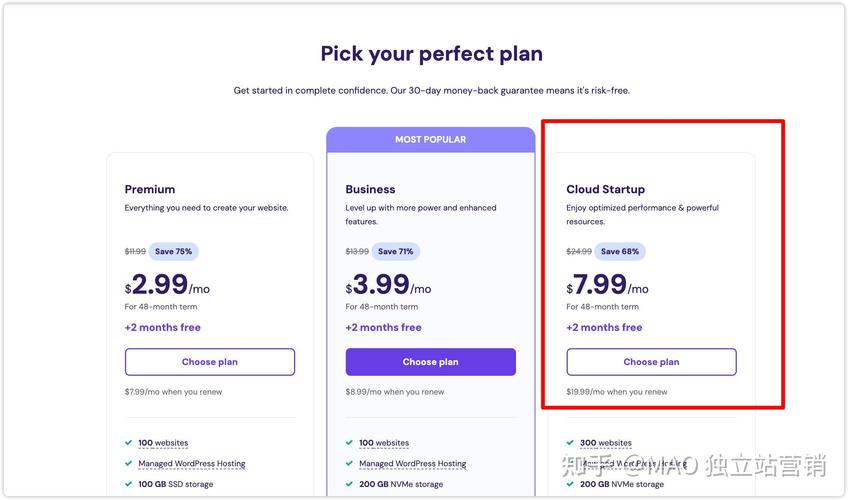Click checkmark next to Business 200 GB NVMe storage

tap(349, 484)
